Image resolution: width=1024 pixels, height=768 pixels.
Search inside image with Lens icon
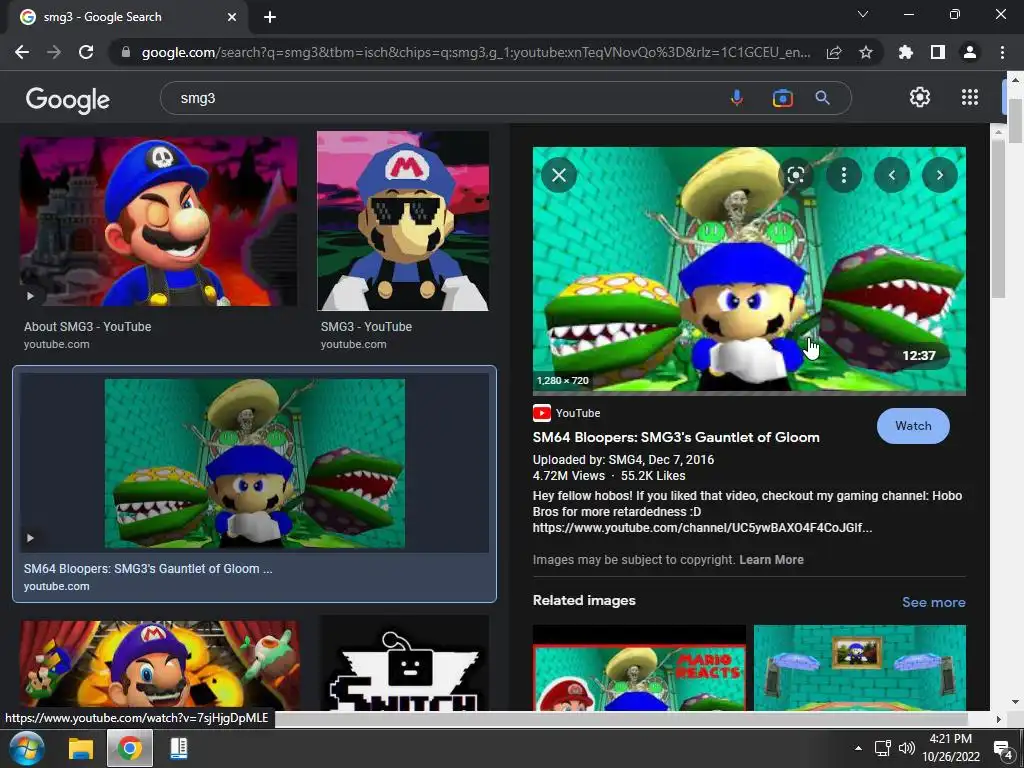point(796,175)
